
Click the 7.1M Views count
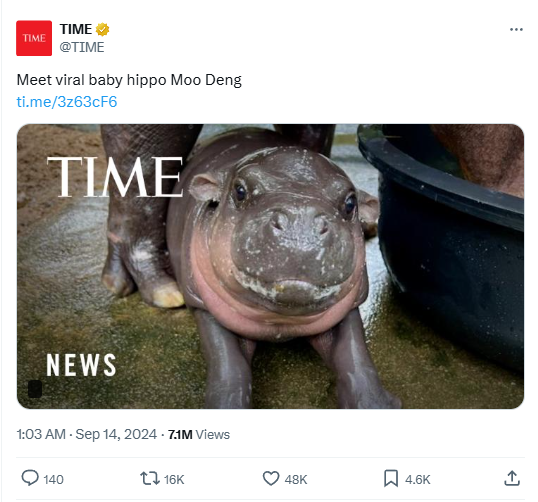pyautogui.click(x=199, y=435)
